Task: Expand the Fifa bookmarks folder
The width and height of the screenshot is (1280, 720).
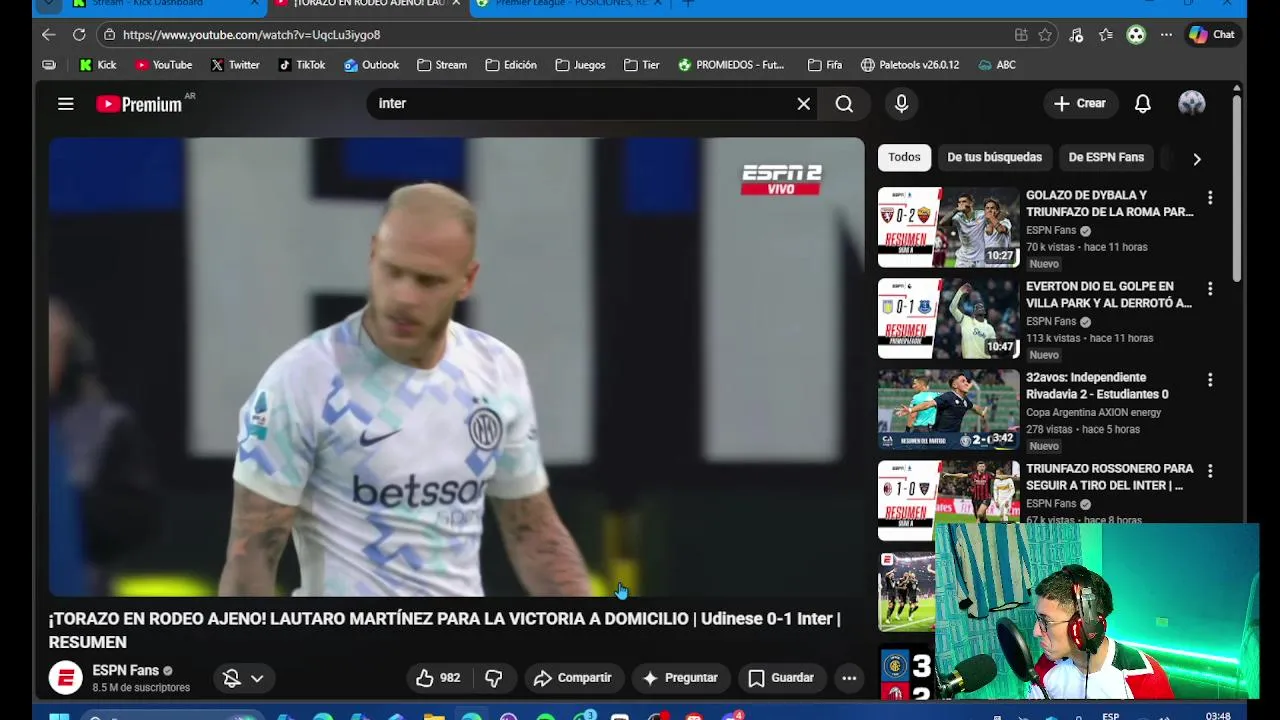Action: tap(825, 65)
